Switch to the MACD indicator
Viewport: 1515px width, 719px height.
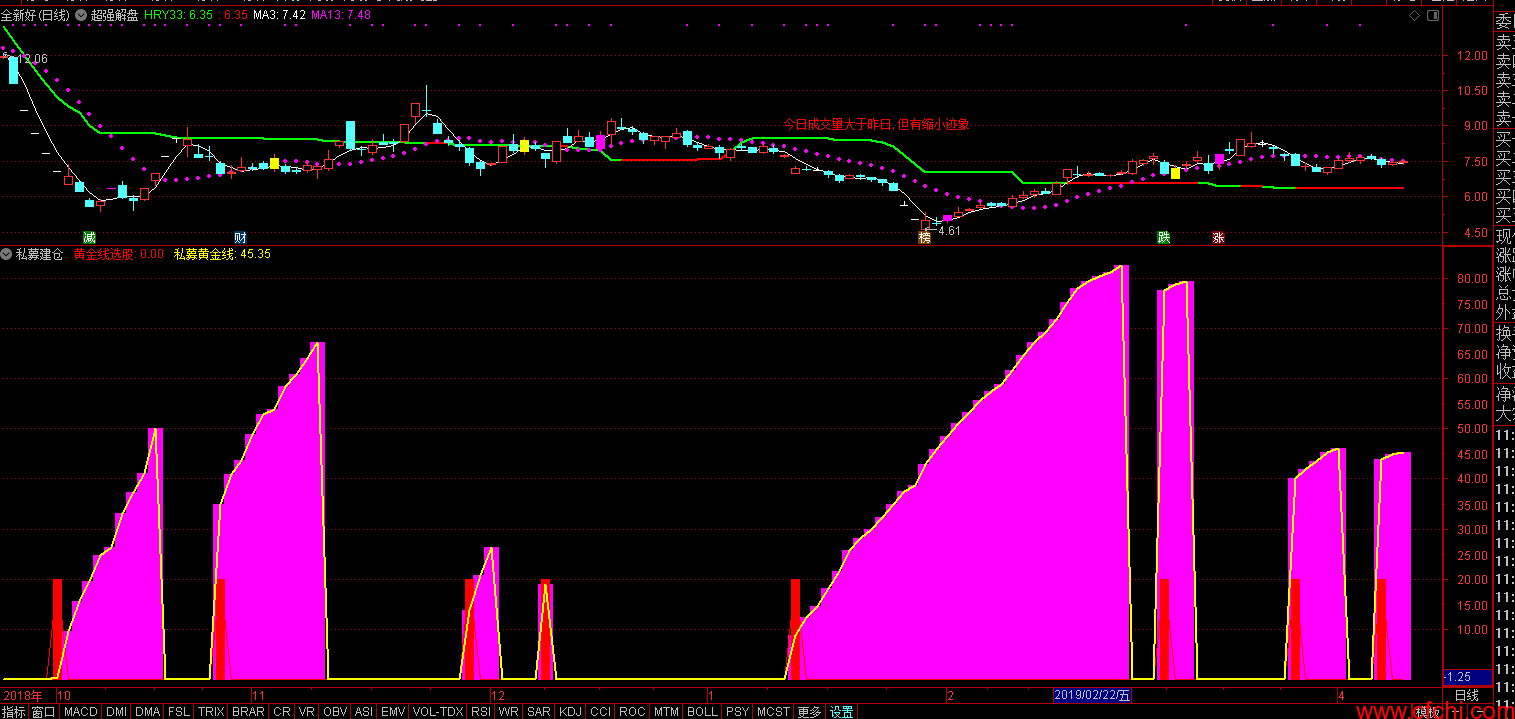[x=80, y=712]
